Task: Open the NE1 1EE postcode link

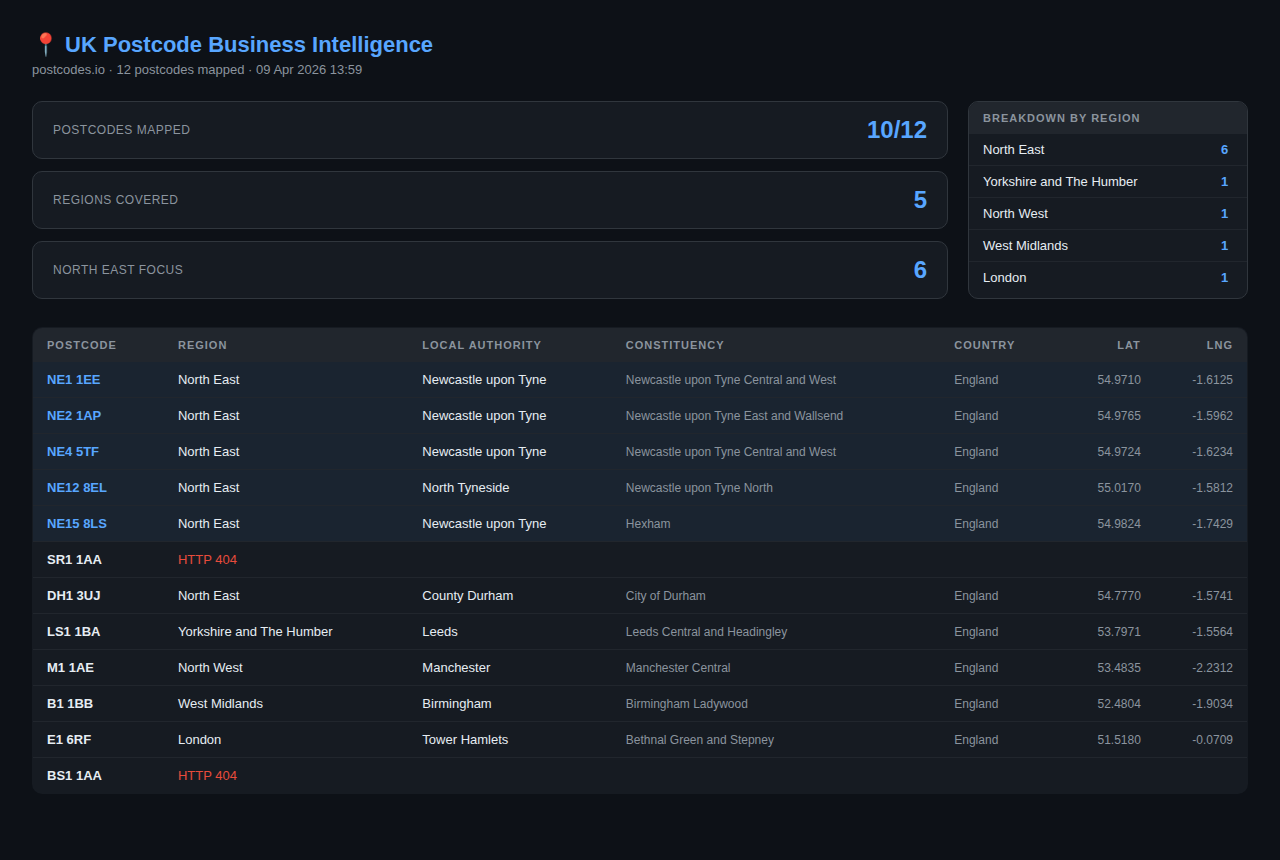Action: [x=73, y=379]
